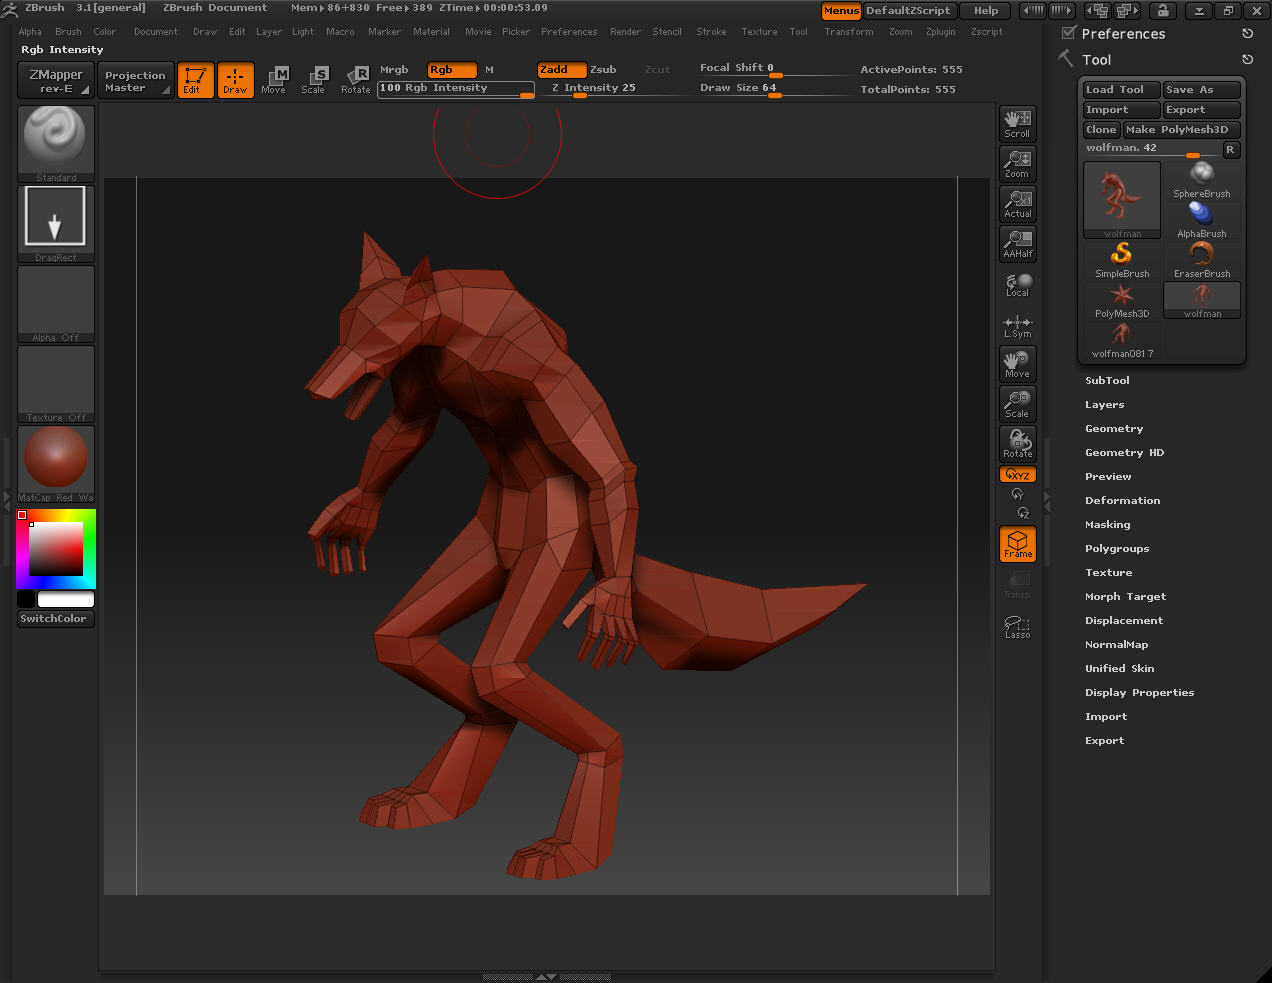Choose the SimpleBrush tool thumbnail
Viewport: 1272px width, 983px height.
pos(1122,259)
